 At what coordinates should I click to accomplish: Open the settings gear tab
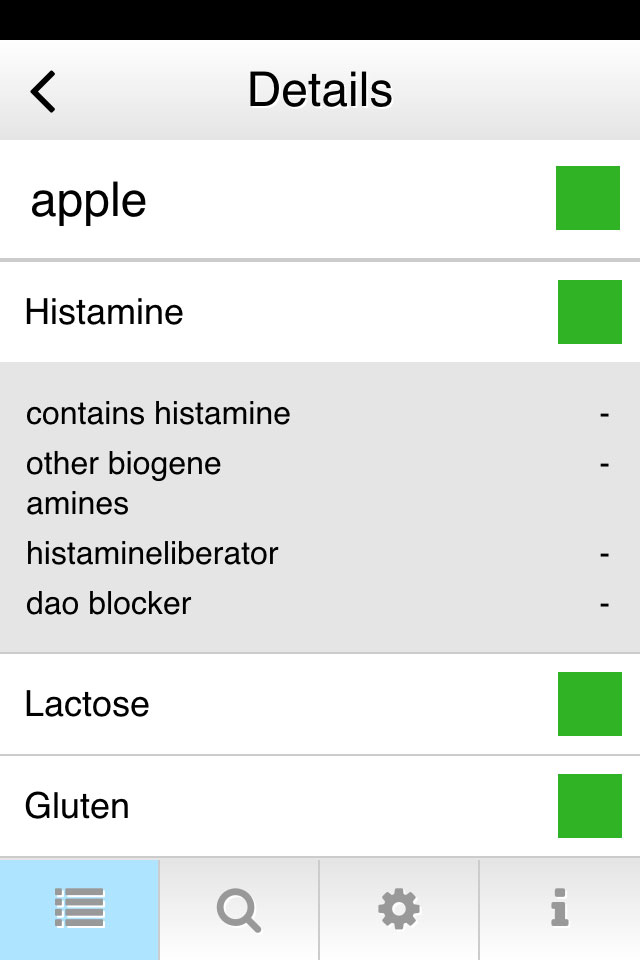coord(399,909)
